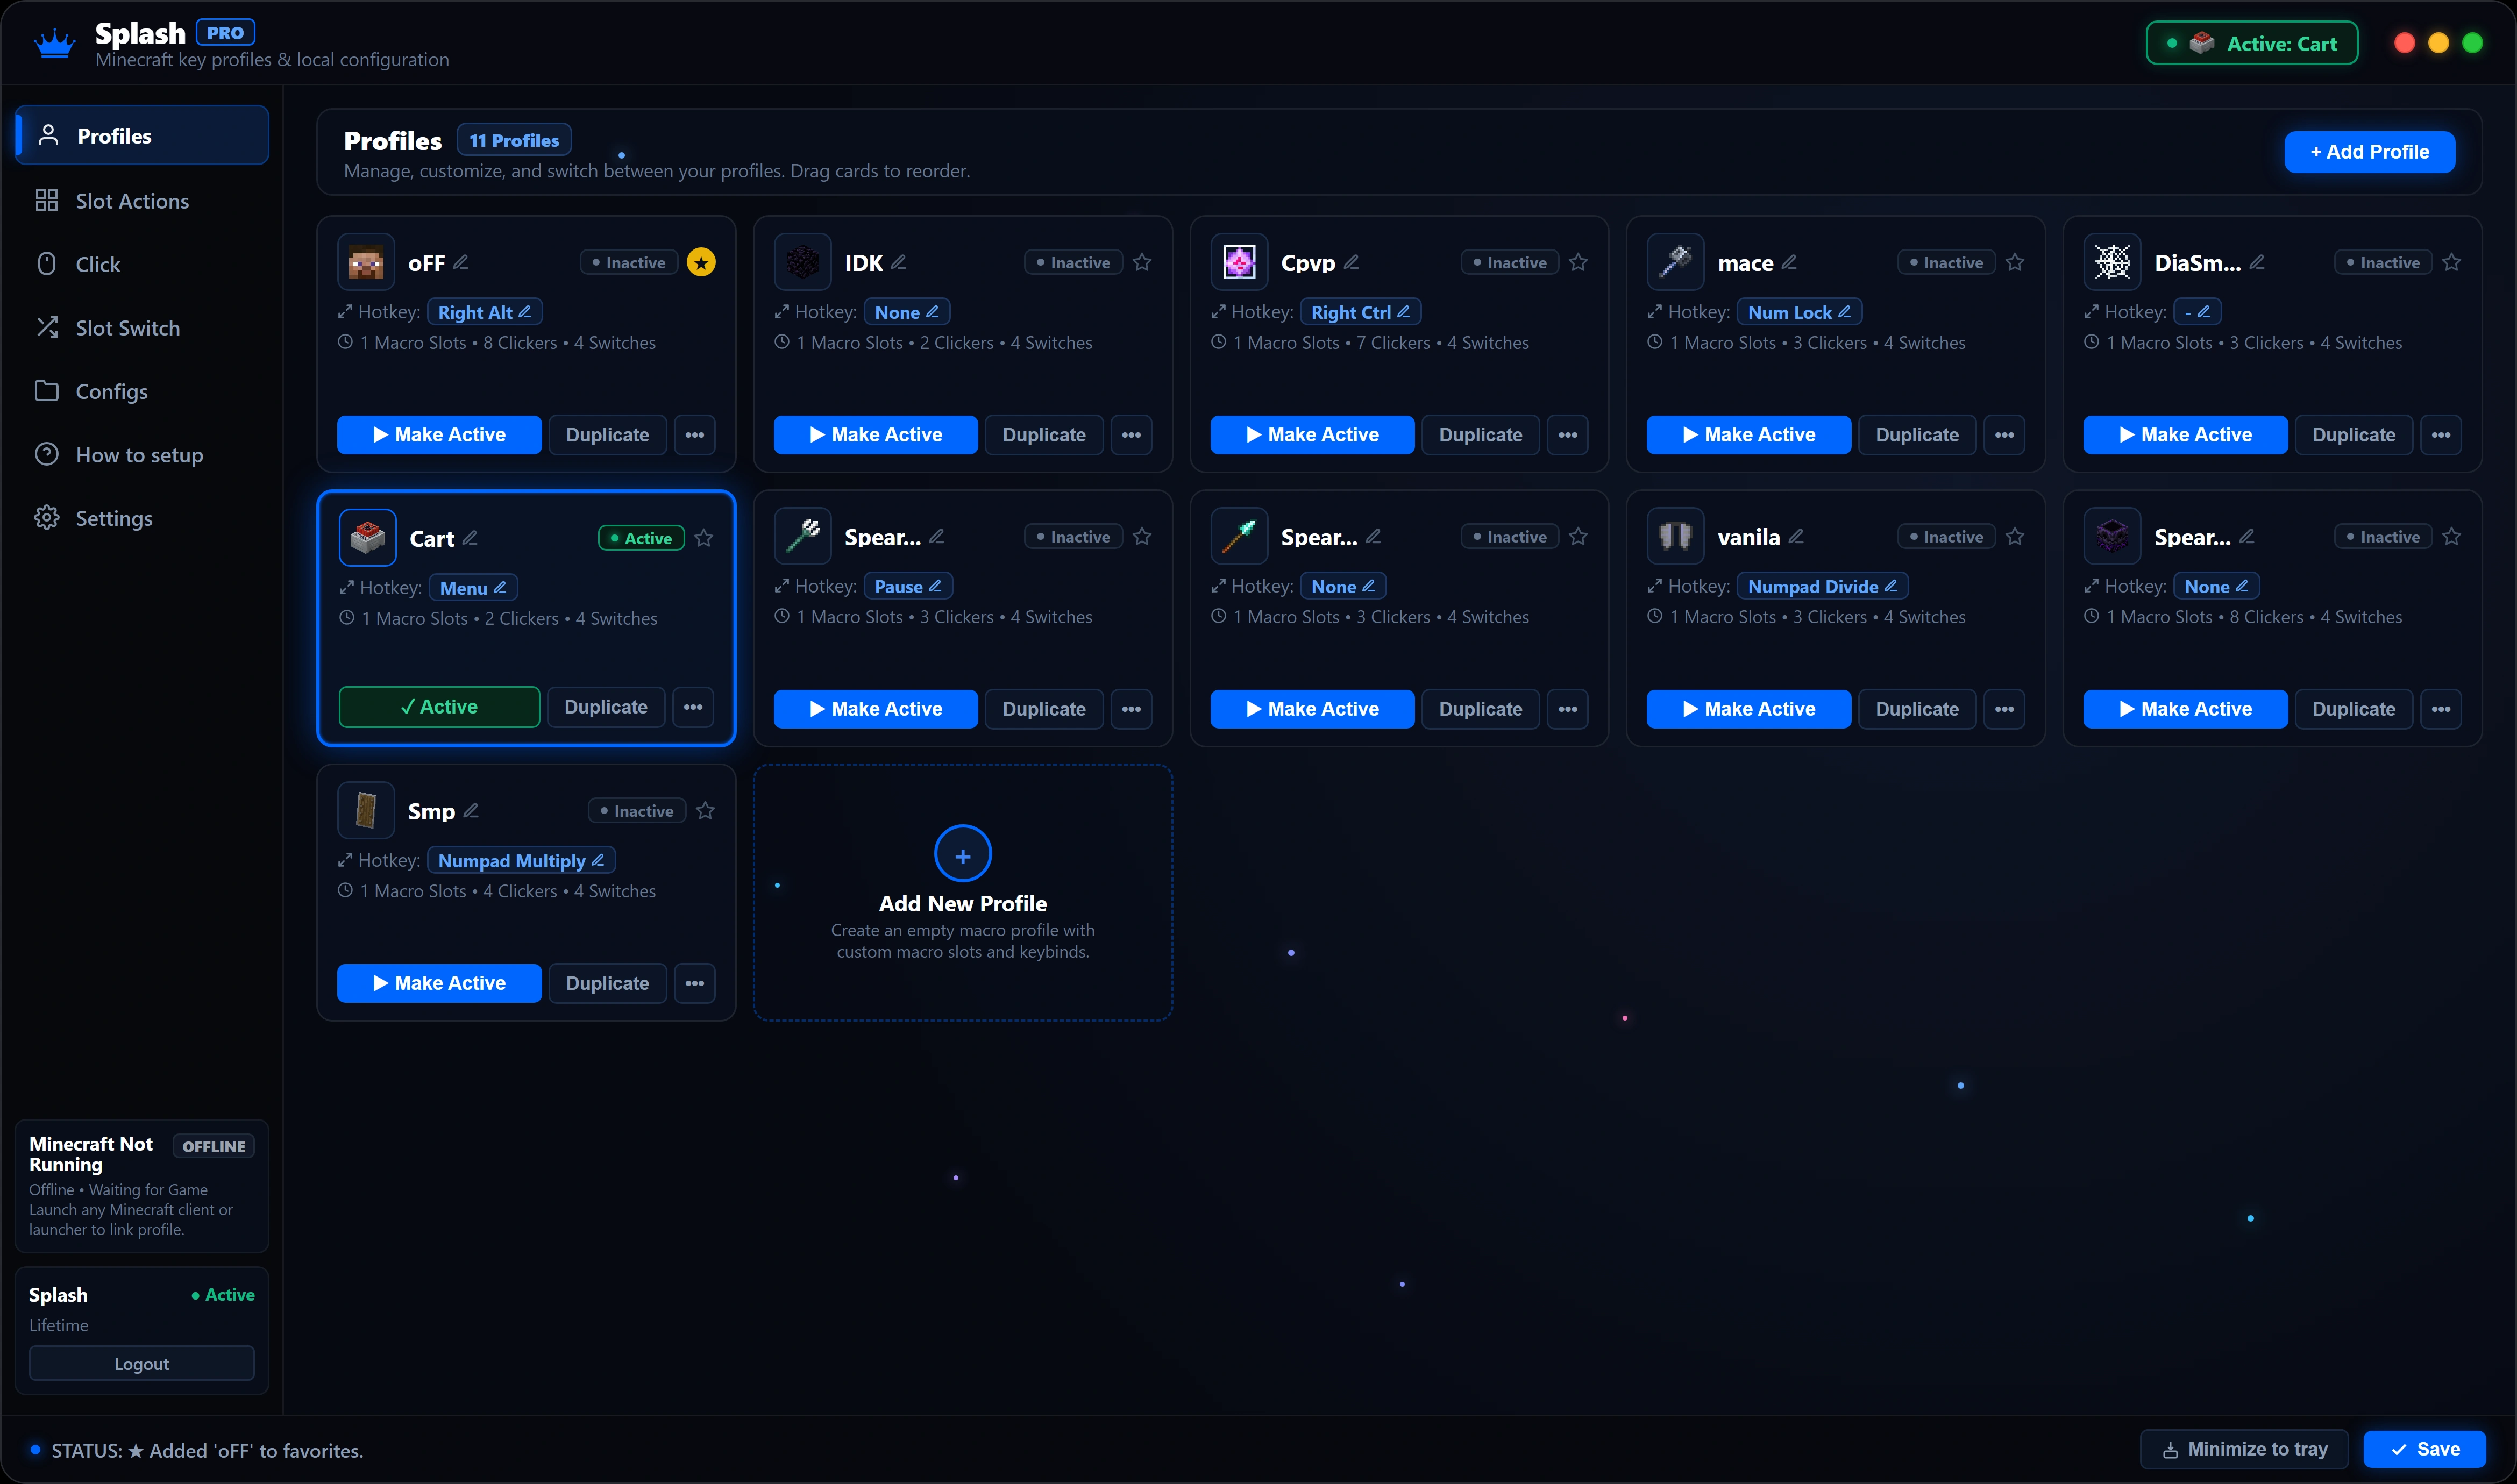
Task: Open three-dot menu on Cart card
Action: [693, 707]
